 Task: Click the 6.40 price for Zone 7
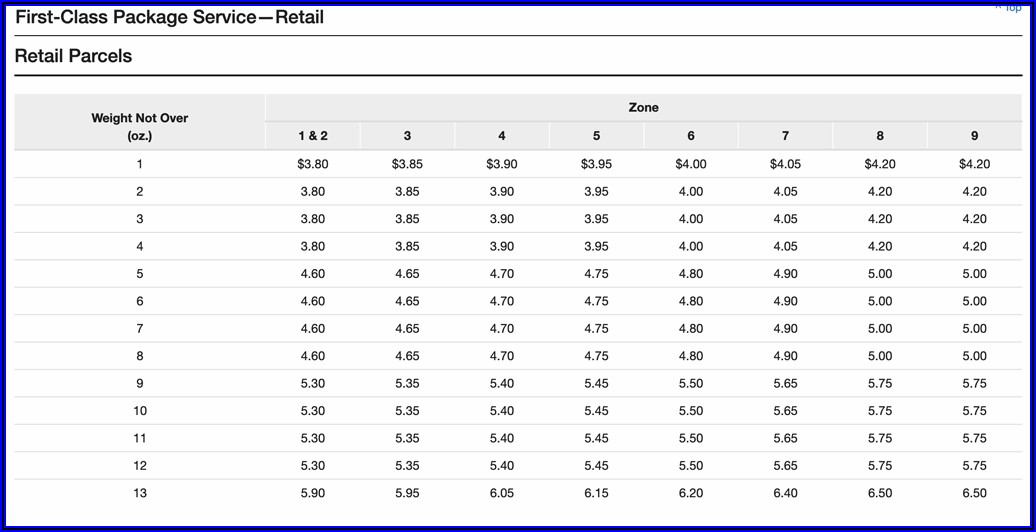[x=785, y=493]
